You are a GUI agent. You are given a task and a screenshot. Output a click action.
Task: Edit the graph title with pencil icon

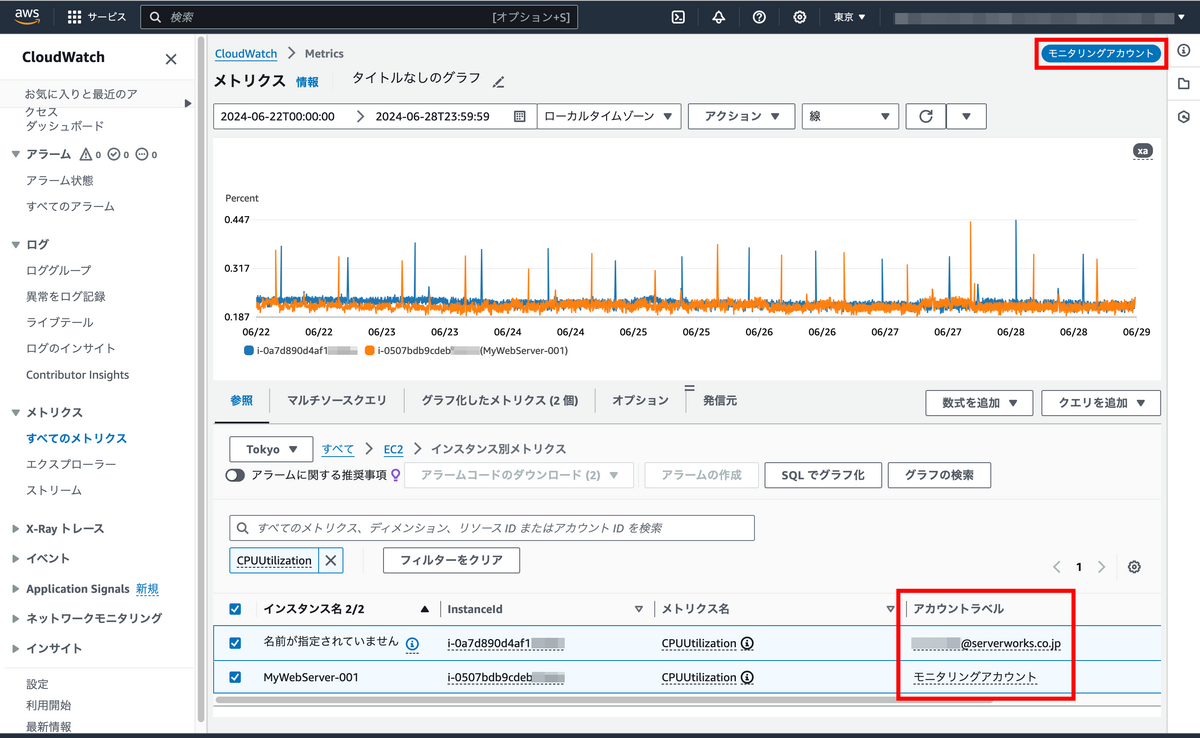coord(499,81)
